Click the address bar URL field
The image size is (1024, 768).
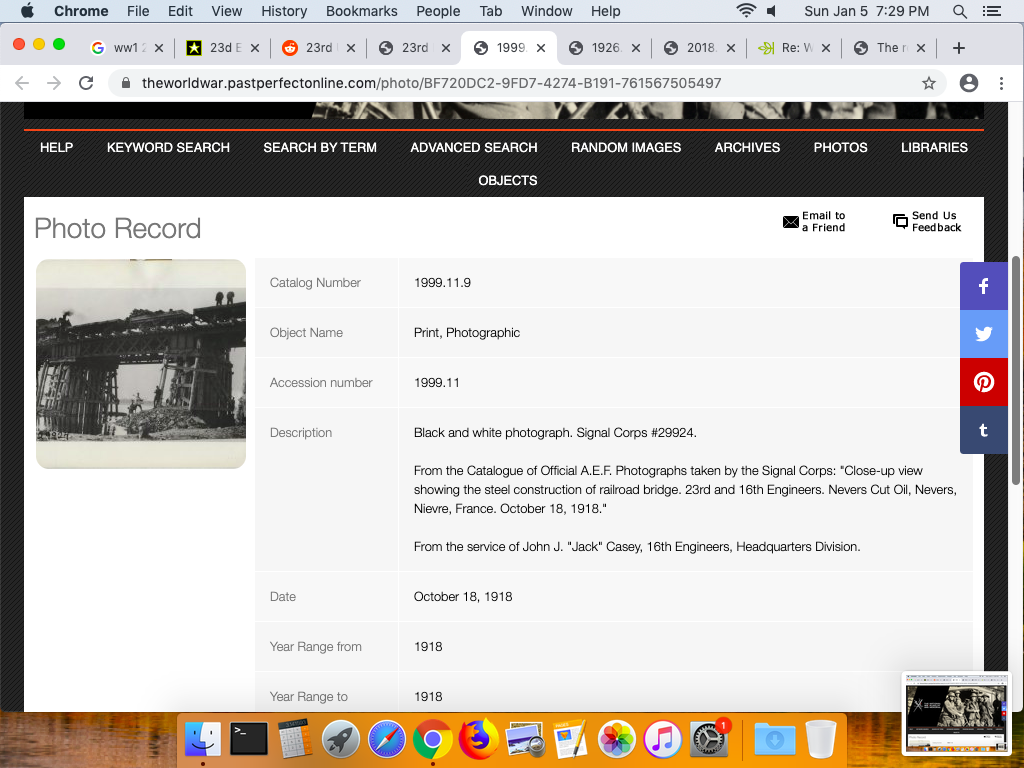tap(500, 83)
